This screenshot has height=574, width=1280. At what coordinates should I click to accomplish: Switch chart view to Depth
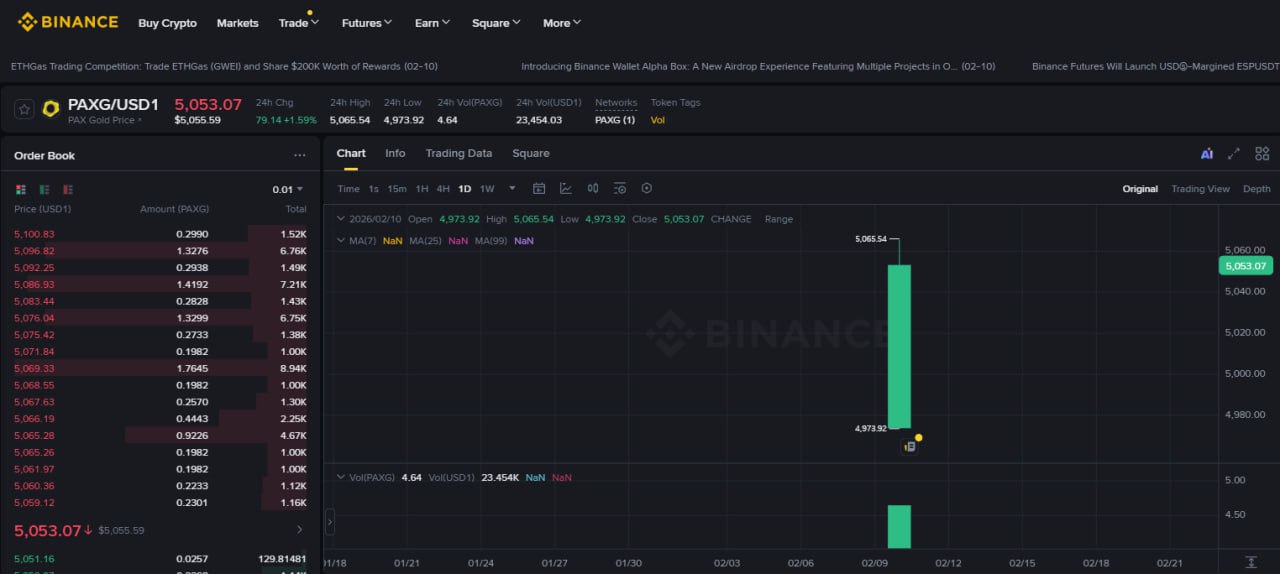click(1256, 189)
